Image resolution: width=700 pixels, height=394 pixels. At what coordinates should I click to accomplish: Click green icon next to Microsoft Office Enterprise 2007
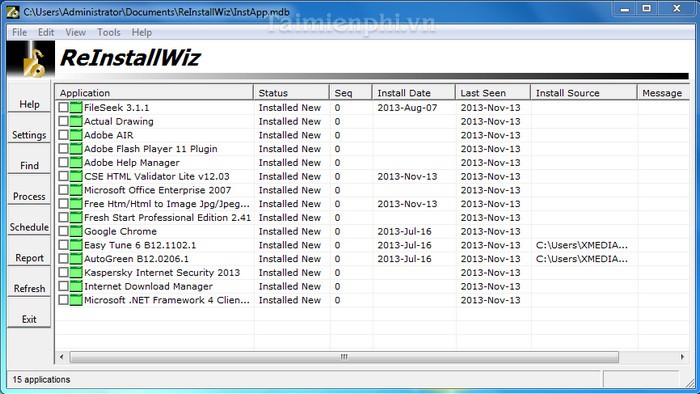tap(76, 190)
